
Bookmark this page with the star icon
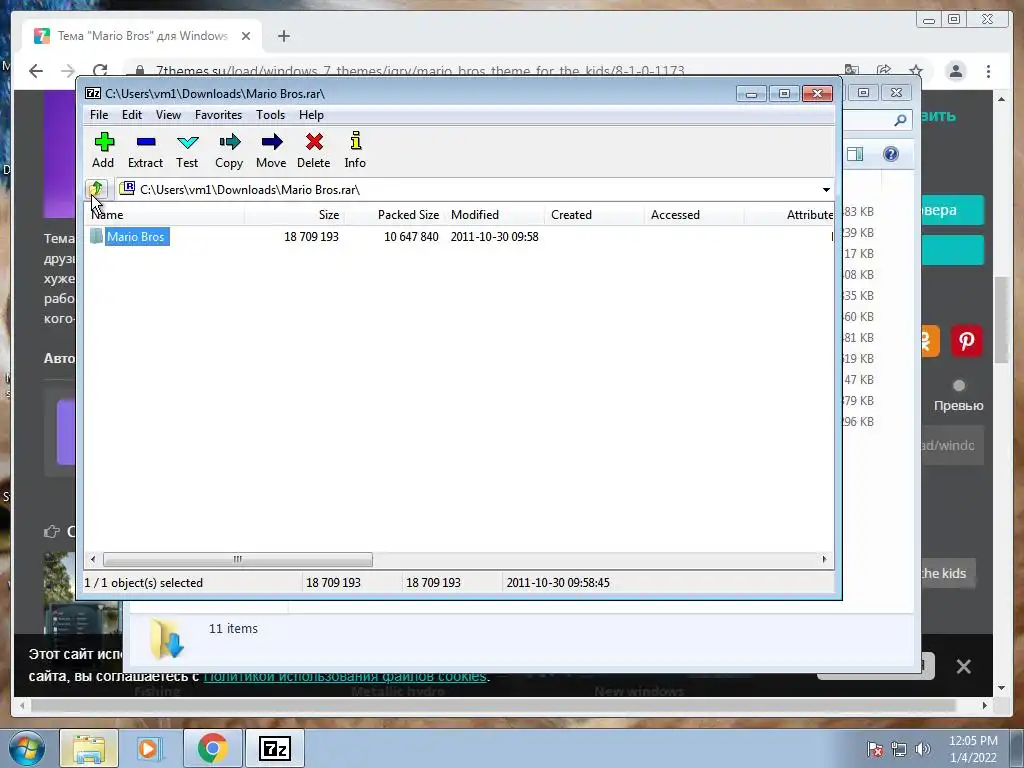(x=916, y=71)
